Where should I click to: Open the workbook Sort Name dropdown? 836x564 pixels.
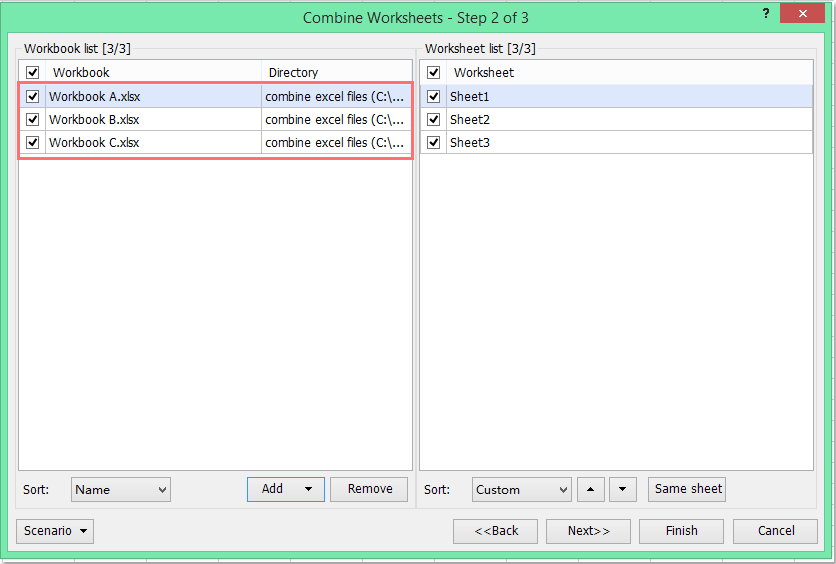click(121, 490)
